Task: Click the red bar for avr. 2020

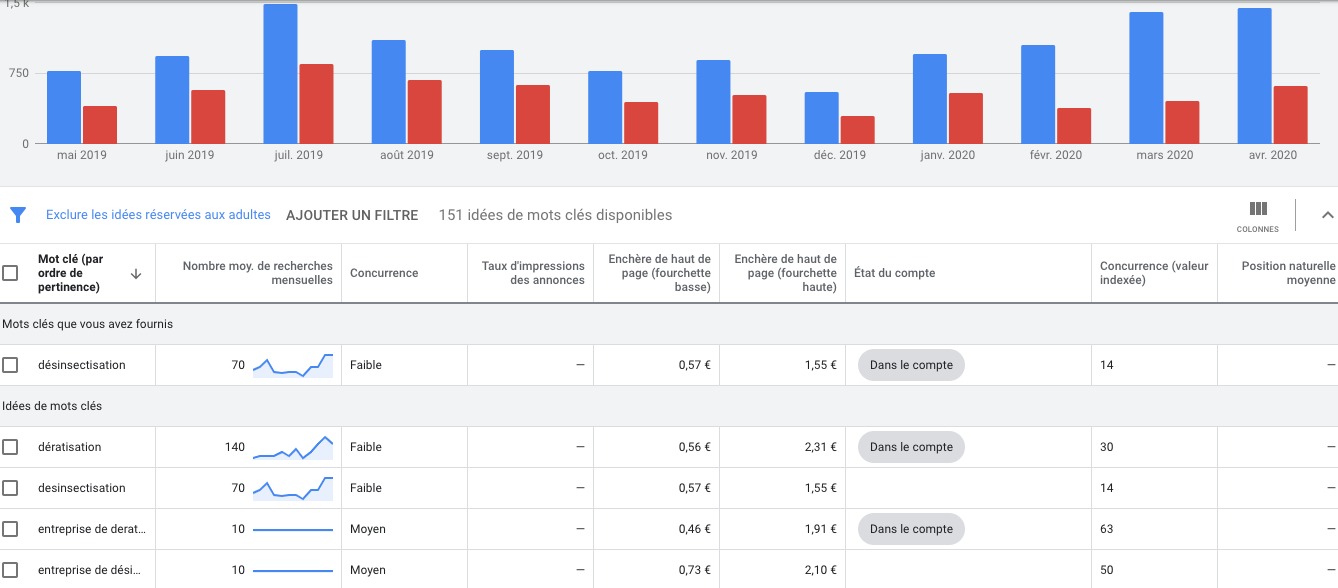Action: click(x=1290, y=115)
